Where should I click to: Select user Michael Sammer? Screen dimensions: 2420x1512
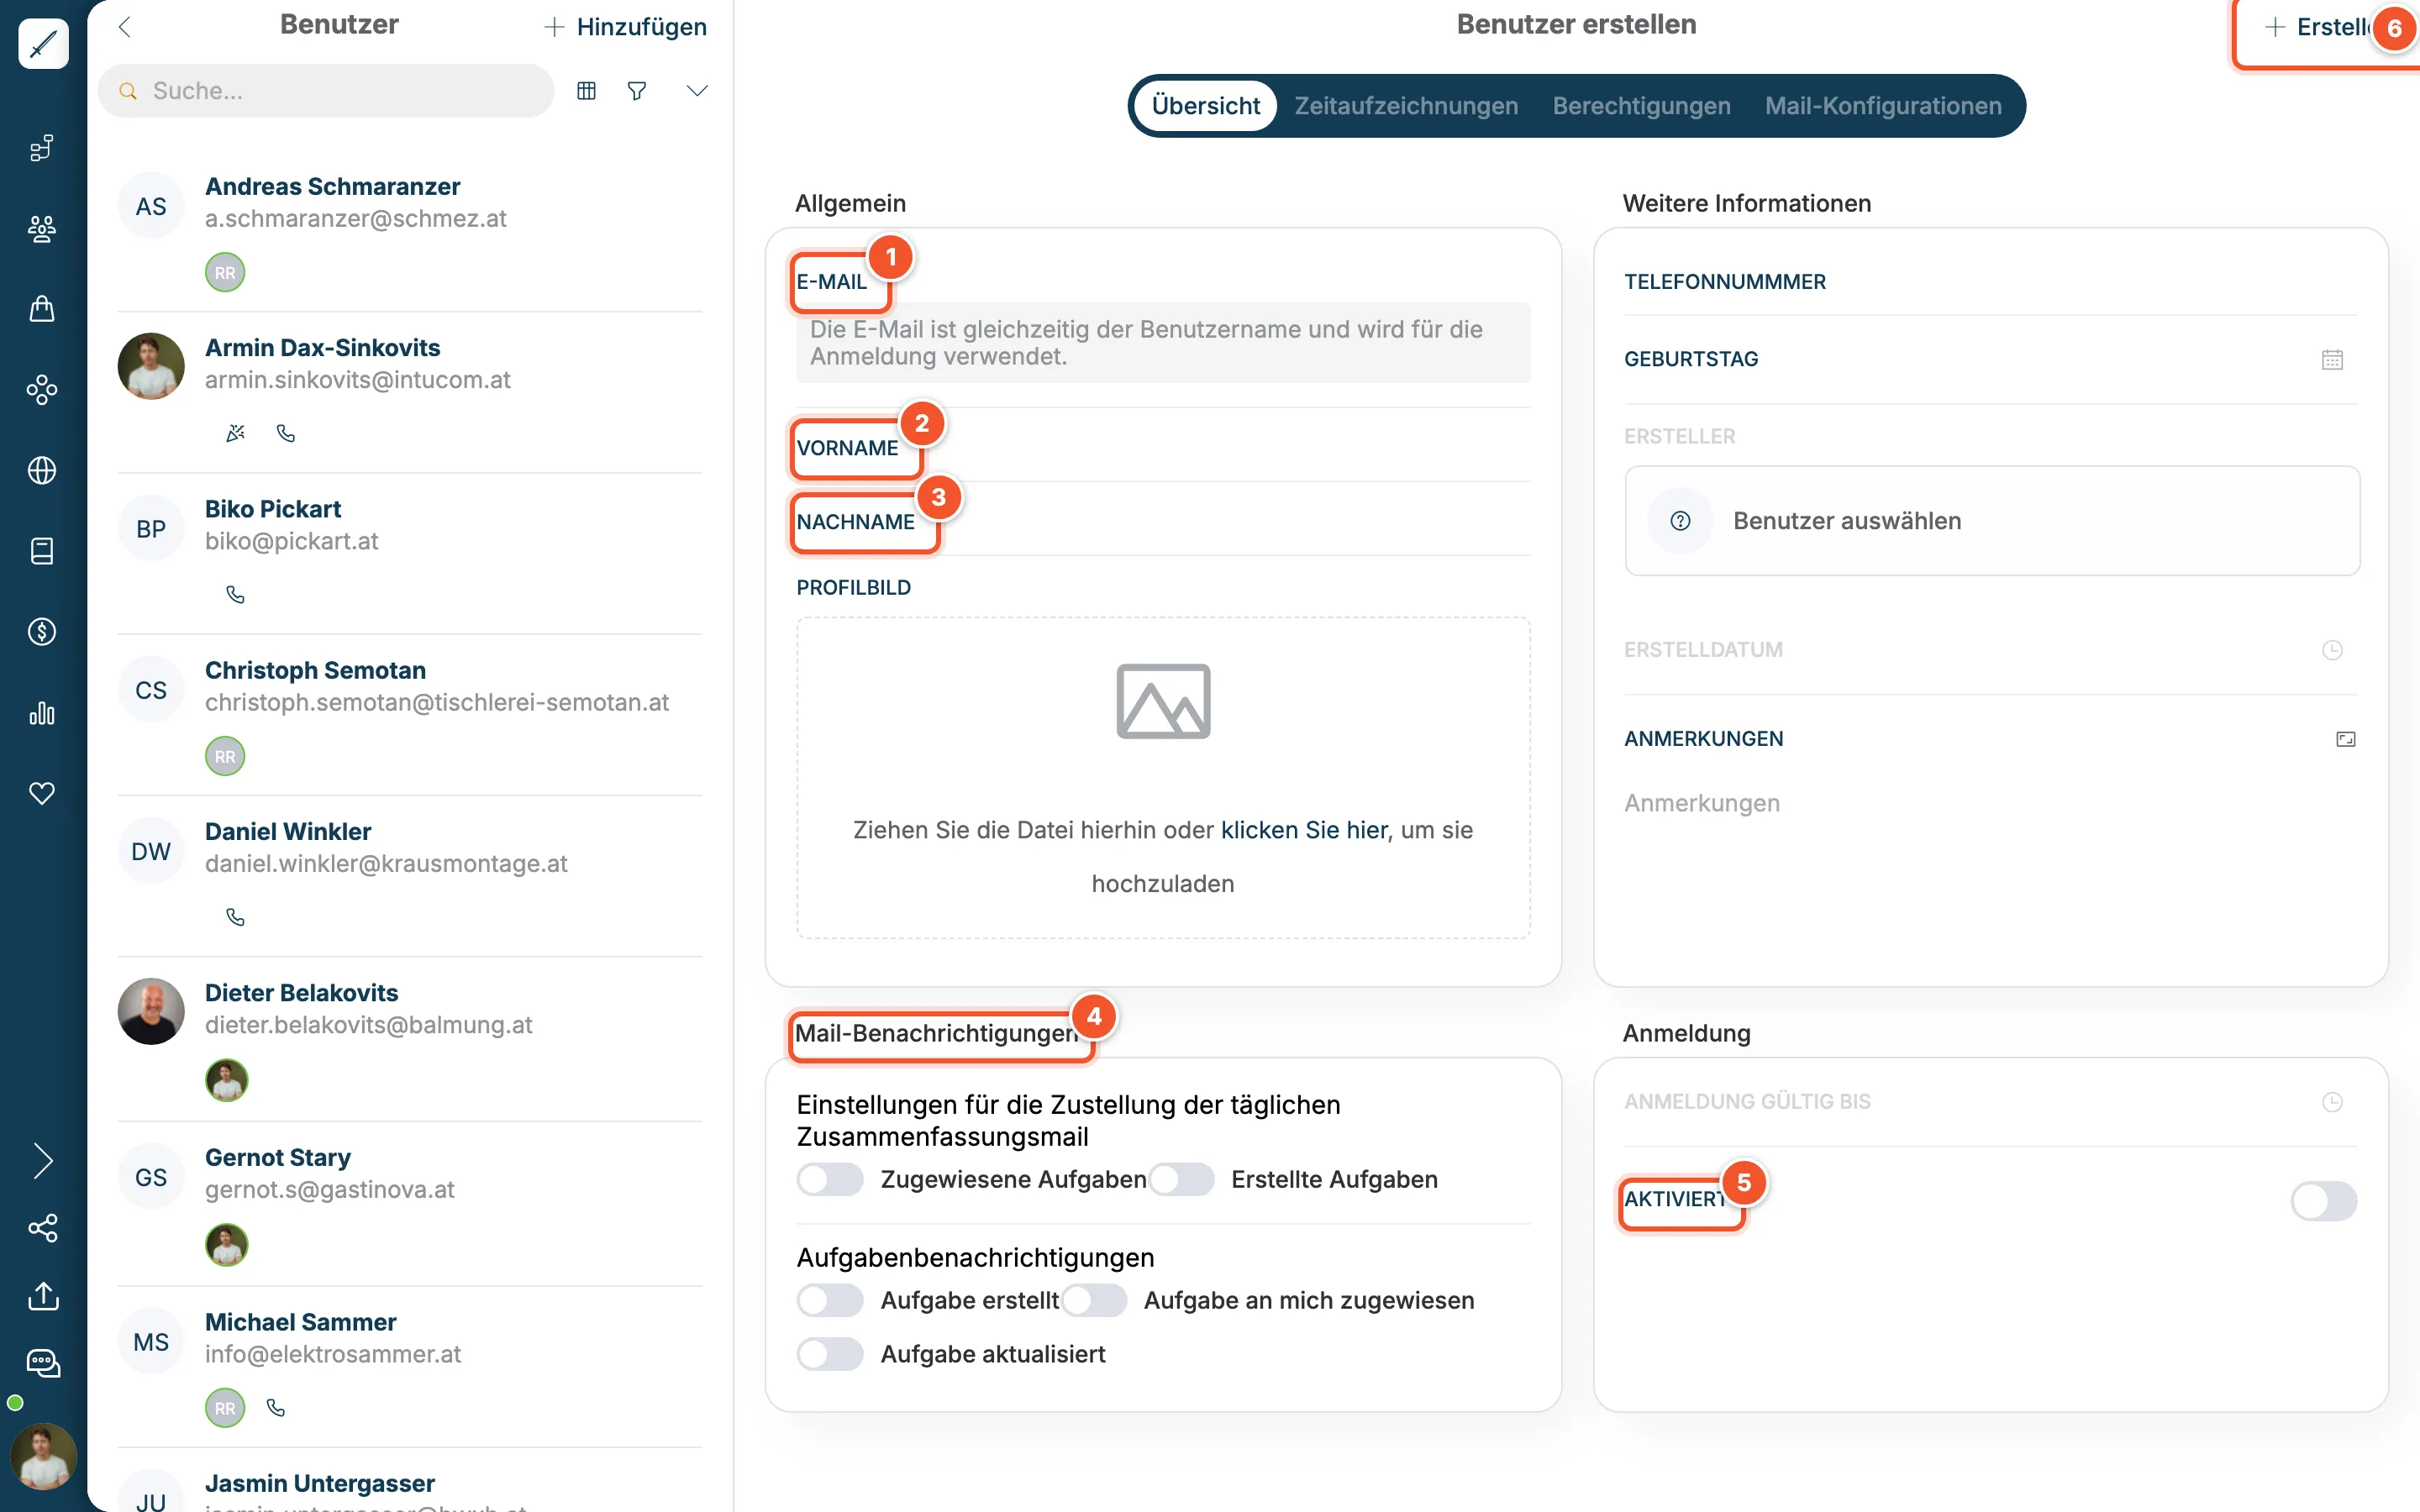(x=410, y=1368)
